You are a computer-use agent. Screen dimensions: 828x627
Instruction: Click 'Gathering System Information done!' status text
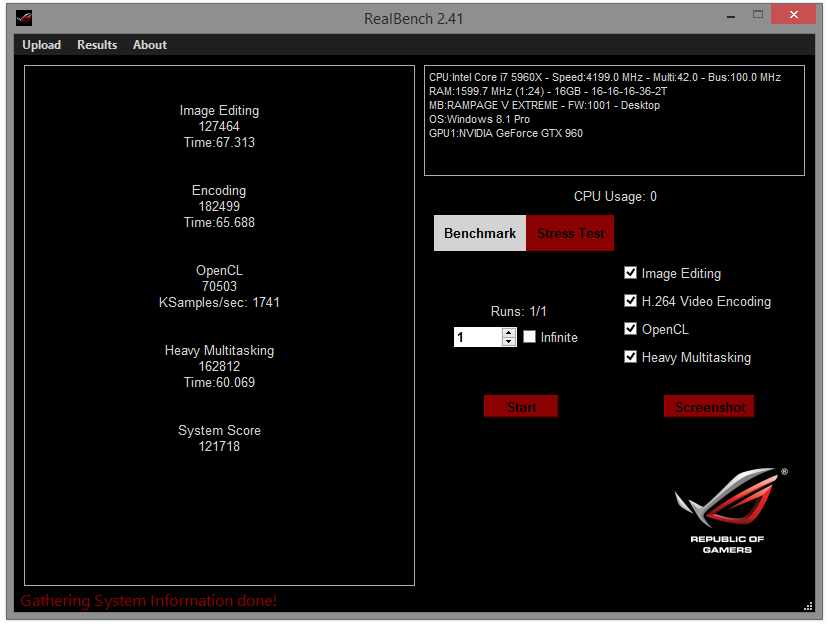click(148, 601)
